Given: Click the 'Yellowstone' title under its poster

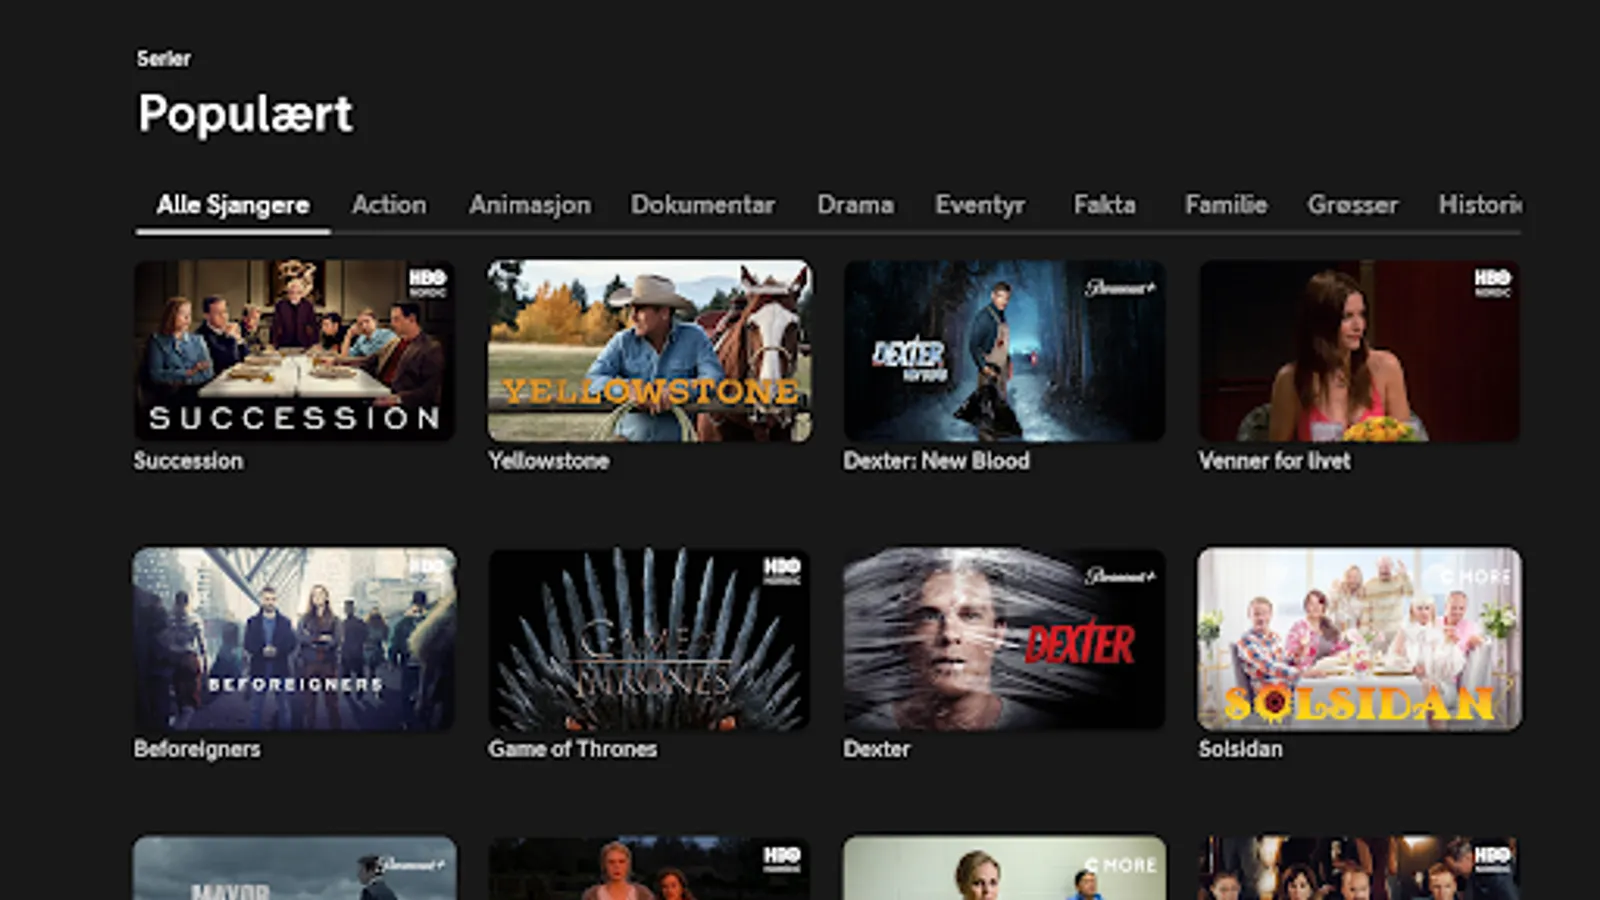Looking at the screenshot, I should click(x=549, y=461).
